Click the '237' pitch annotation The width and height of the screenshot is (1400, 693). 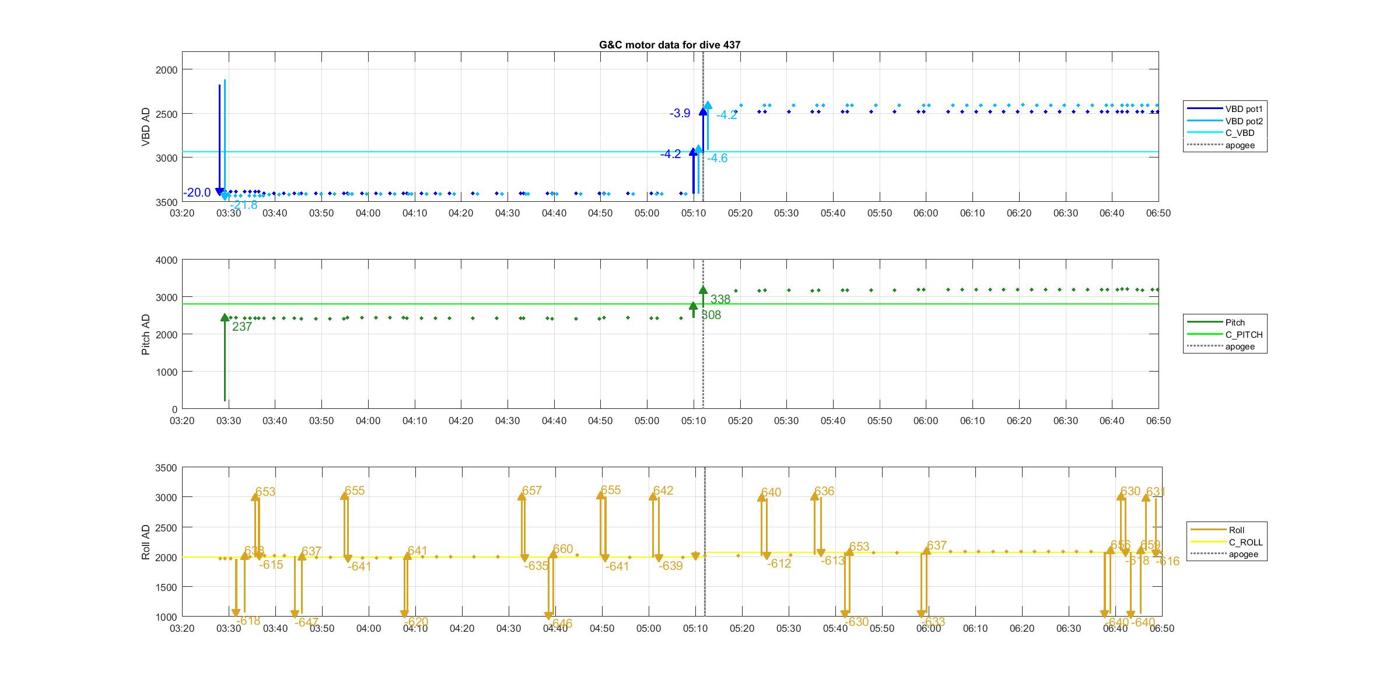[242, 327]
